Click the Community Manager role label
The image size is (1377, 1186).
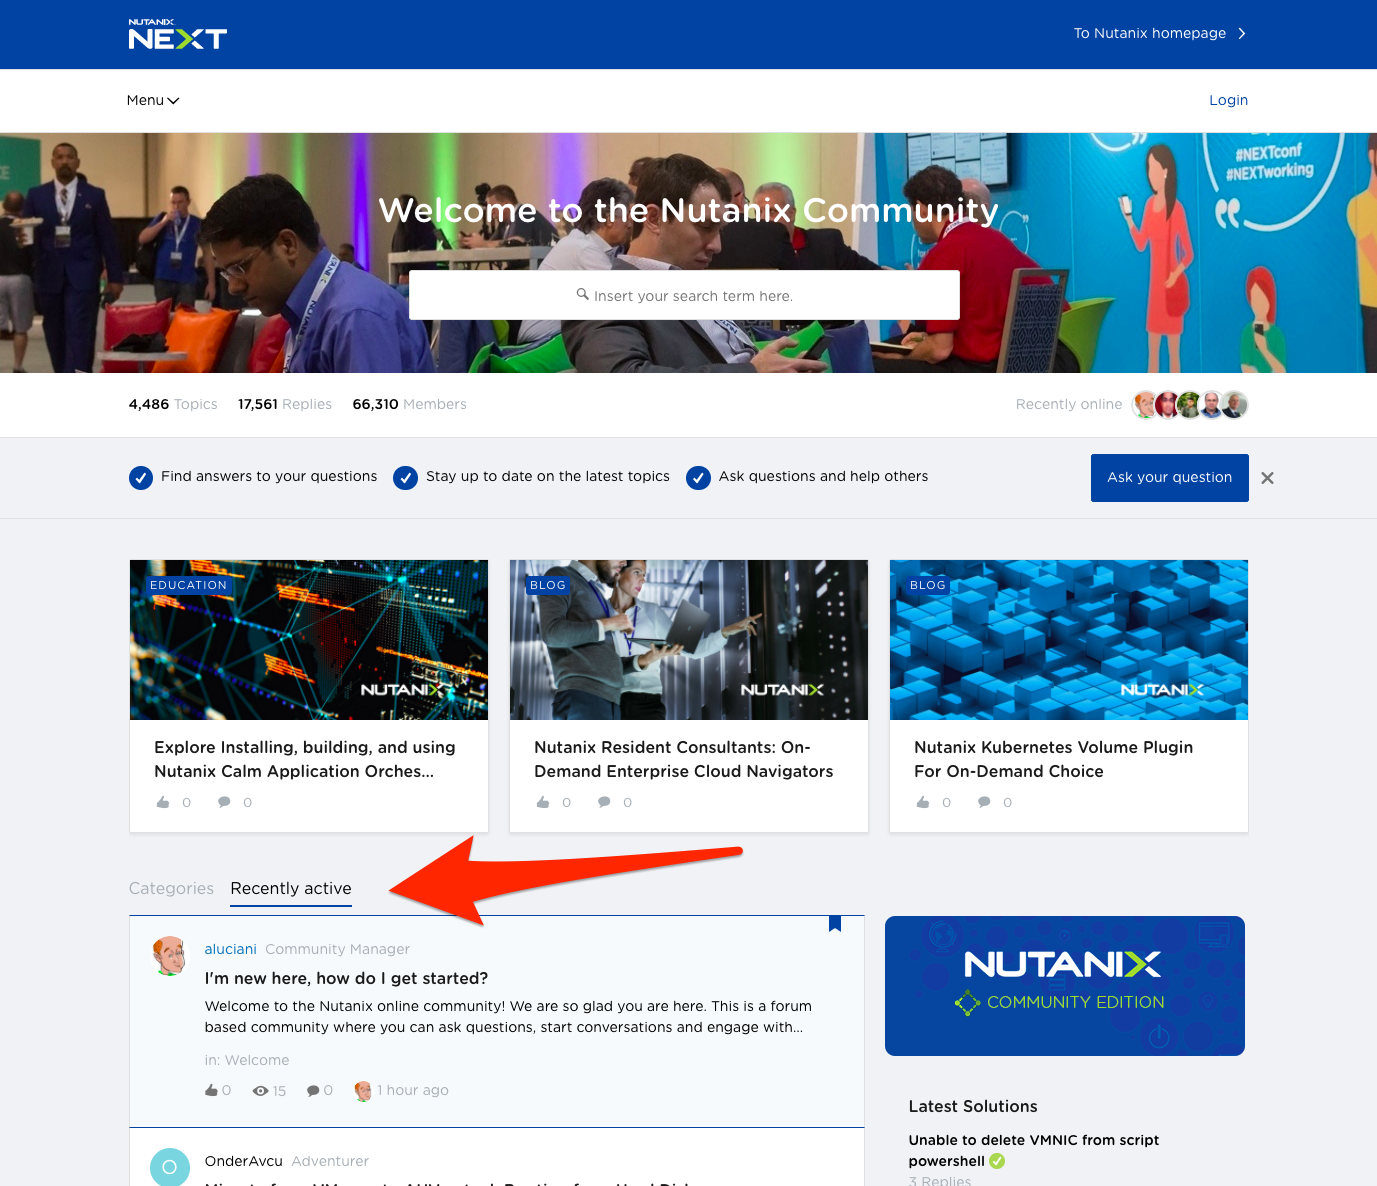coord(338,949)
